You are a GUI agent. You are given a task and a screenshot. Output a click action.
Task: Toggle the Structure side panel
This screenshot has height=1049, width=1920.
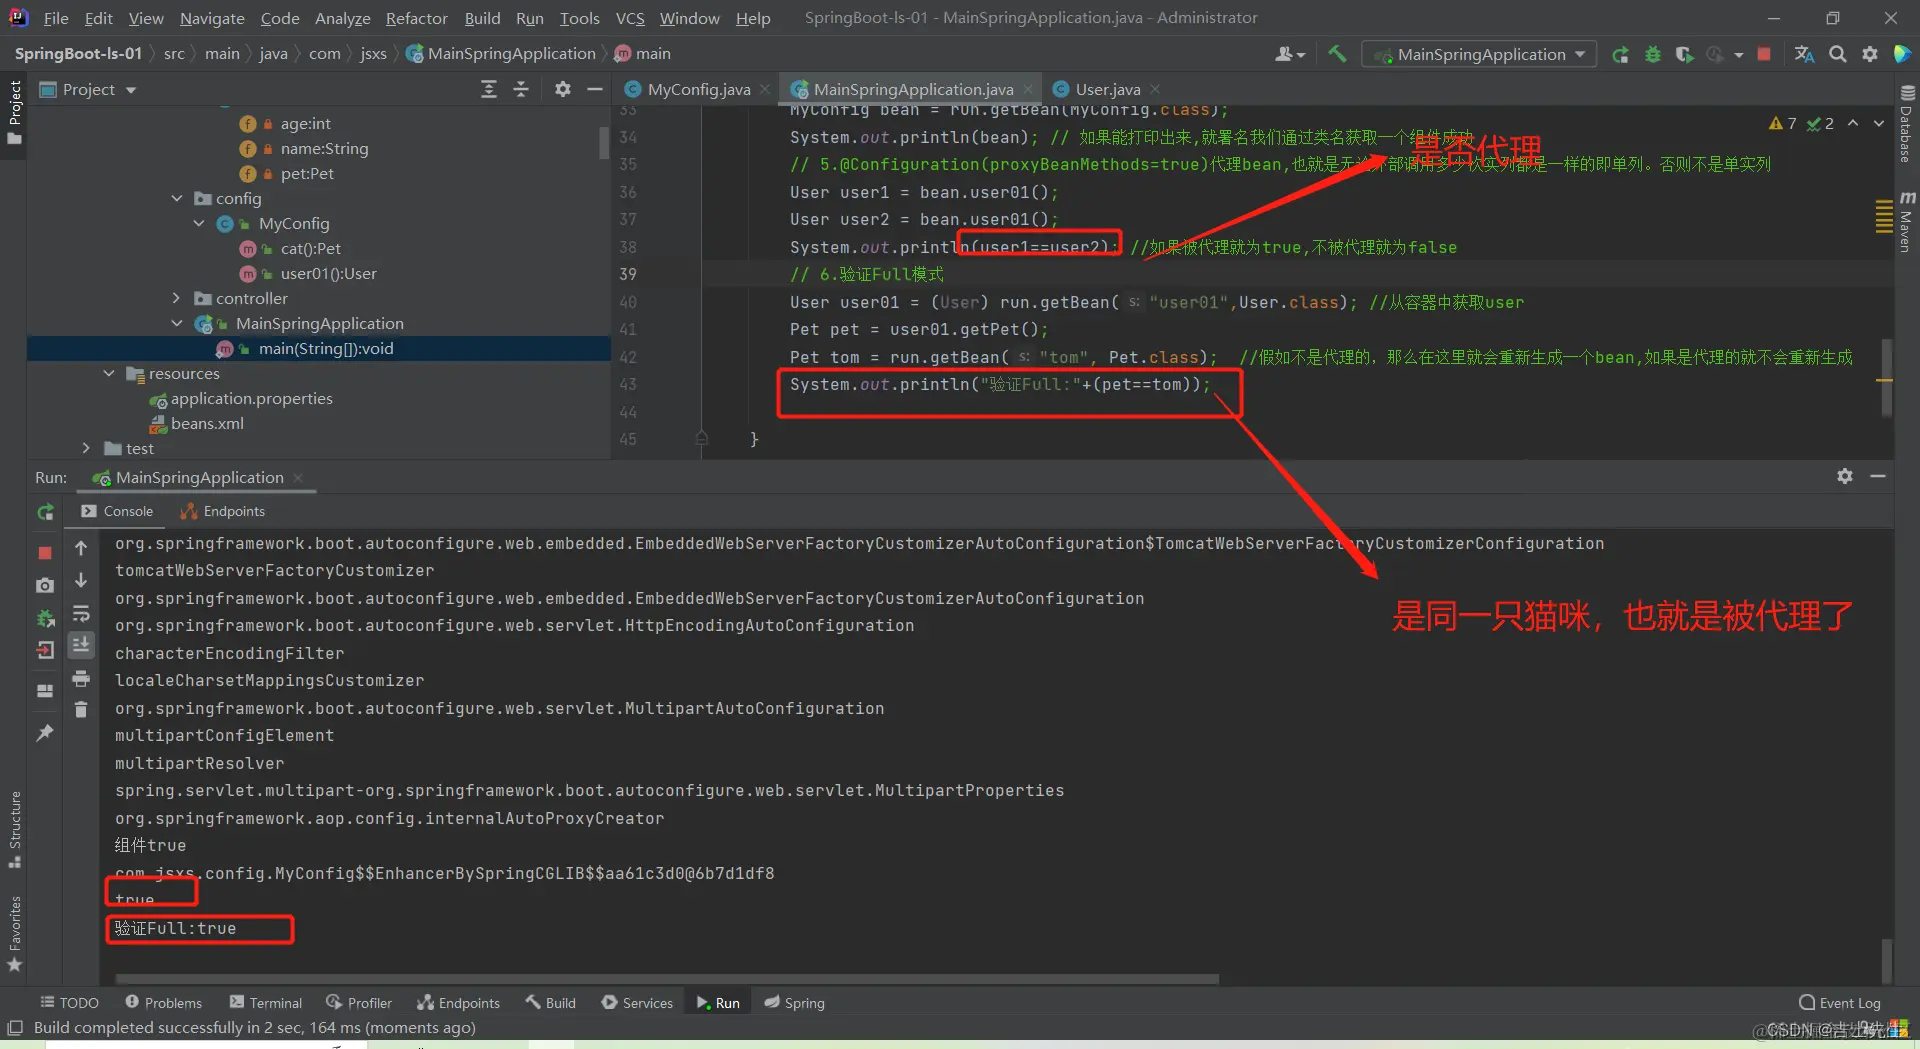pyautogui.click(x=15, y=830)
